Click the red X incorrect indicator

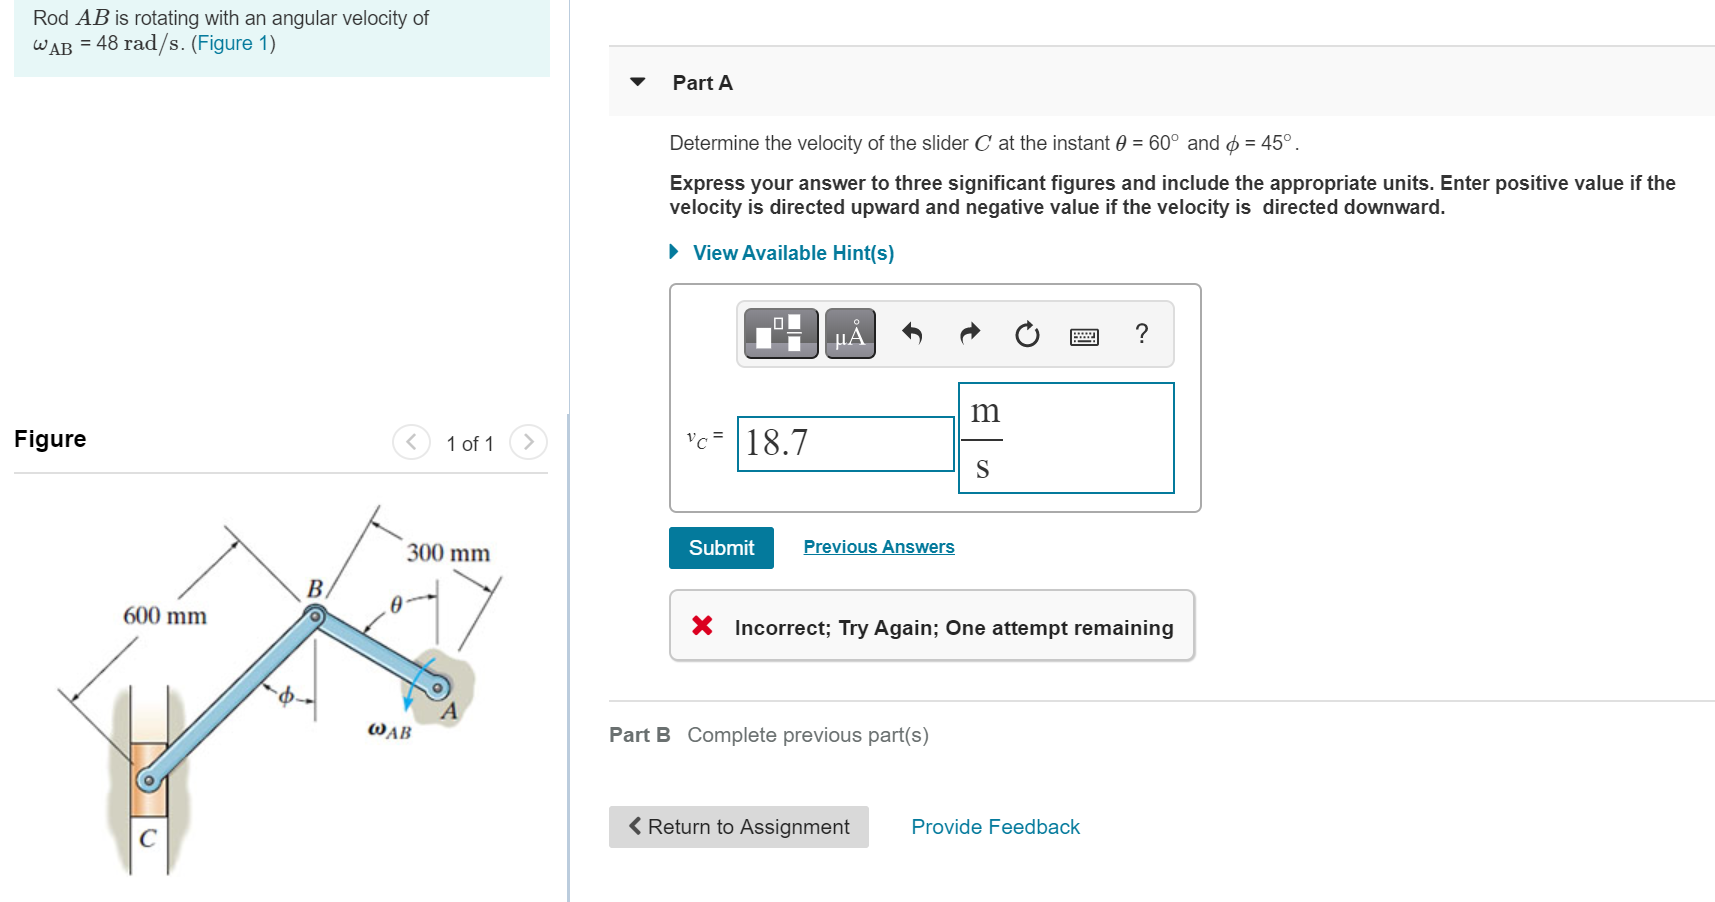(x=701, y=626)
